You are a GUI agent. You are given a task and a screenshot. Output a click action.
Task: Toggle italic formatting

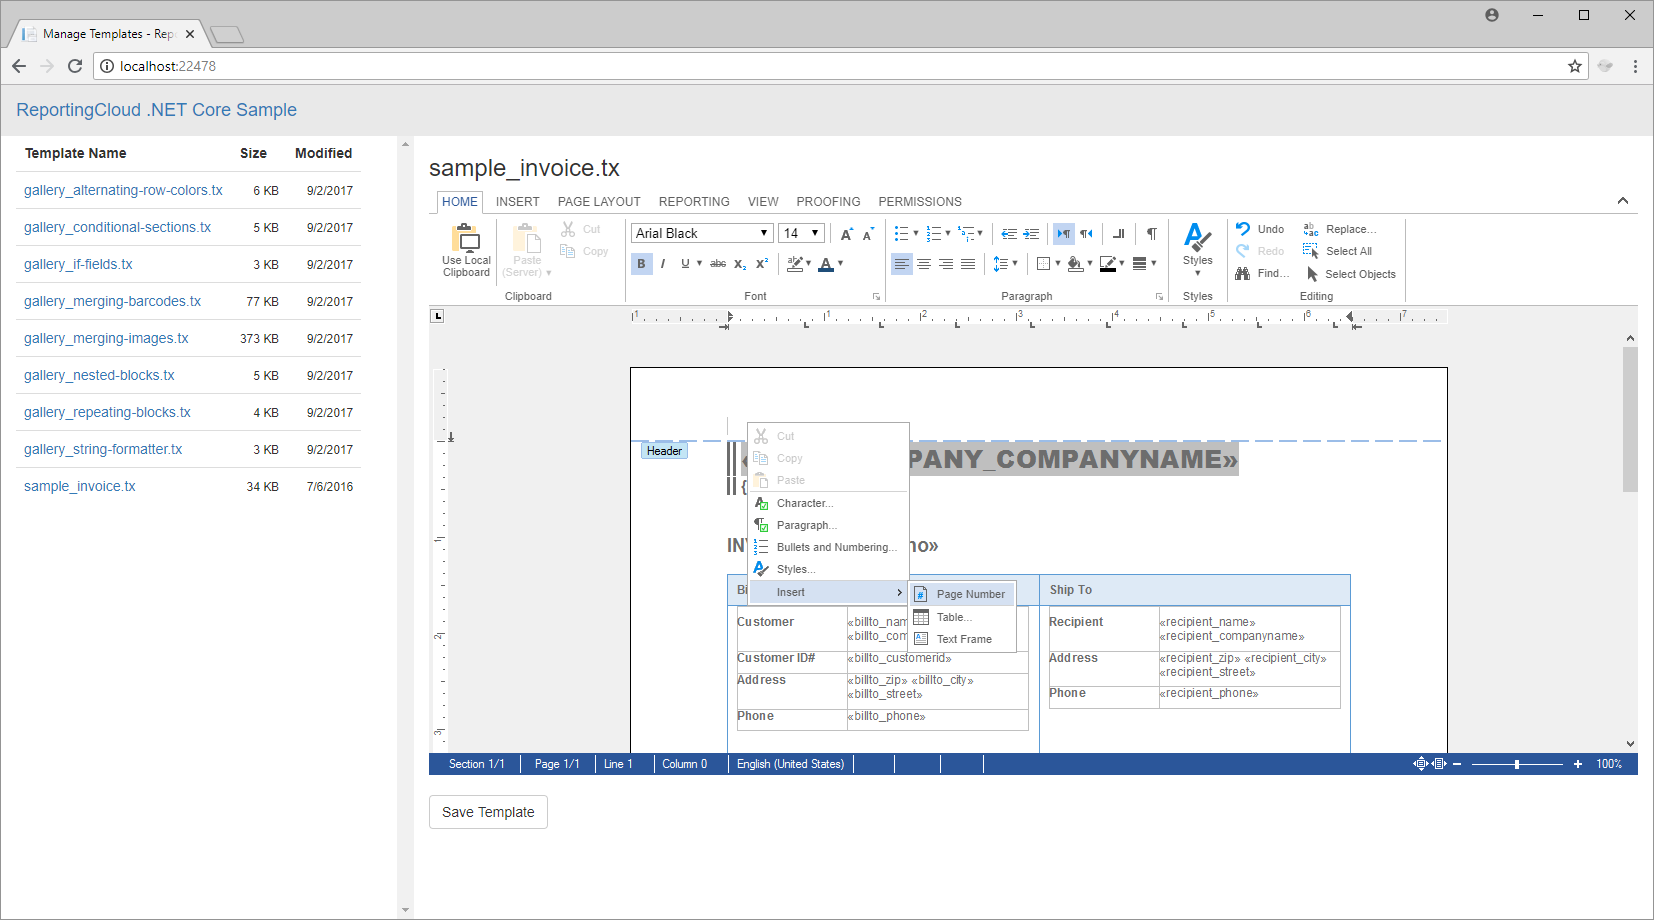coord(662,264)
